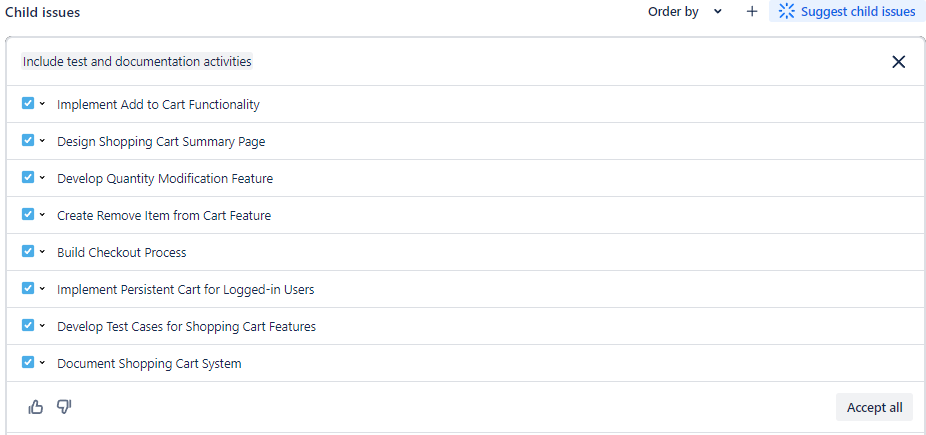The height and width of the screenshot is (435, 926).
Task: Dismiss the suggestions panel with the X icon
Action: point(898,62)
